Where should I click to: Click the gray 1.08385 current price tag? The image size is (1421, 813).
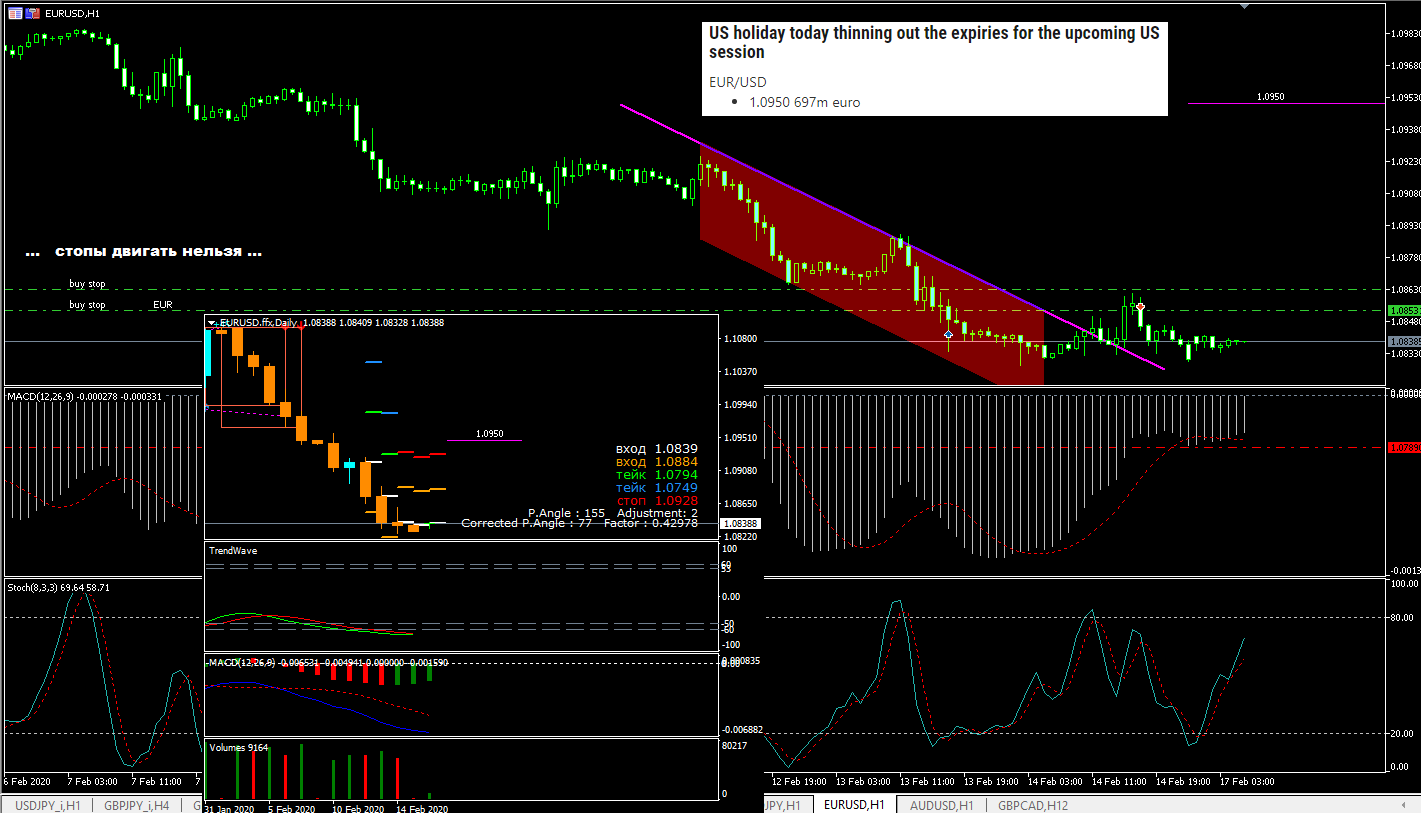click(1403, 342)
